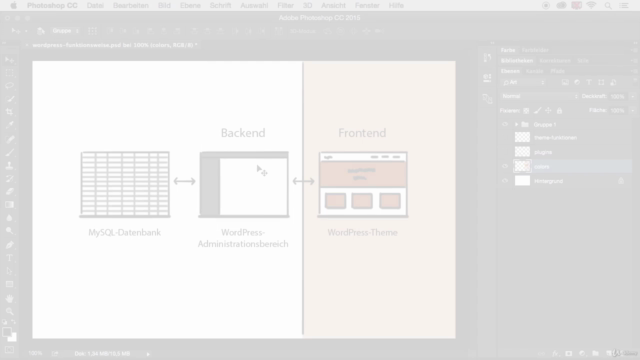Select the Brush tool

click(9, 153)
